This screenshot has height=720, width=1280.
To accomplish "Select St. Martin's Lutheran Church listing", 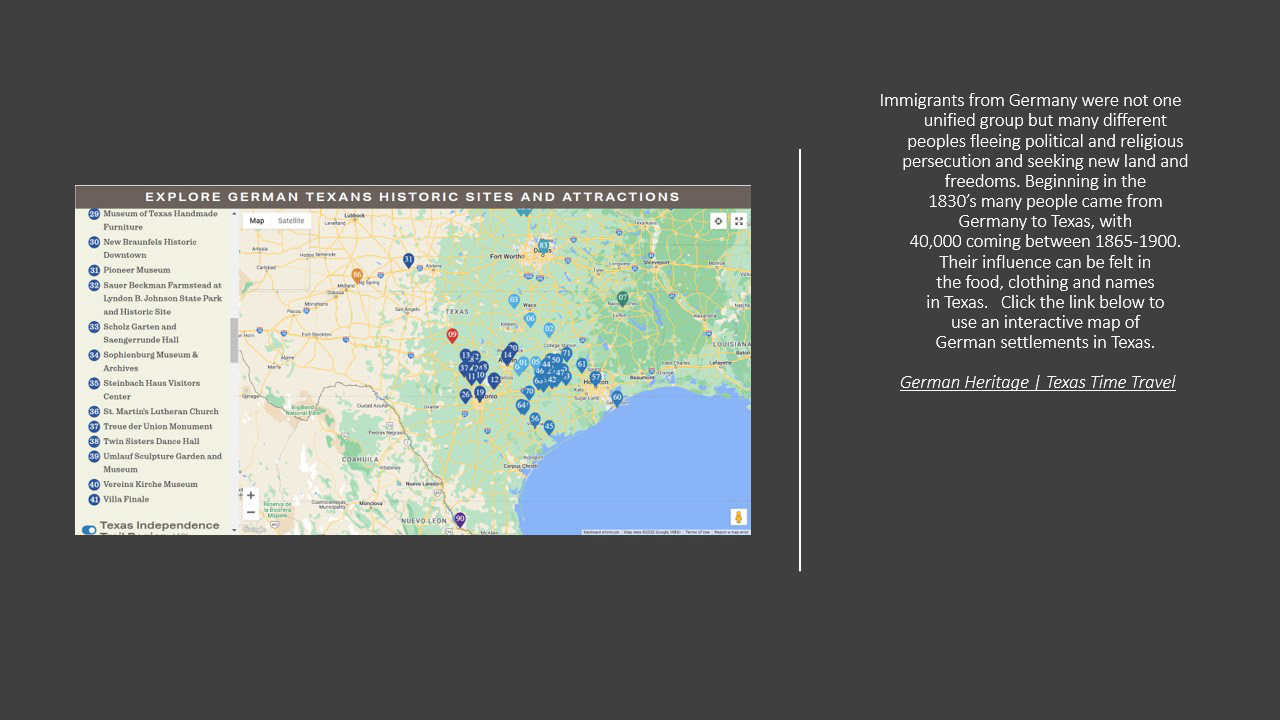I will (x=154, y=411).
